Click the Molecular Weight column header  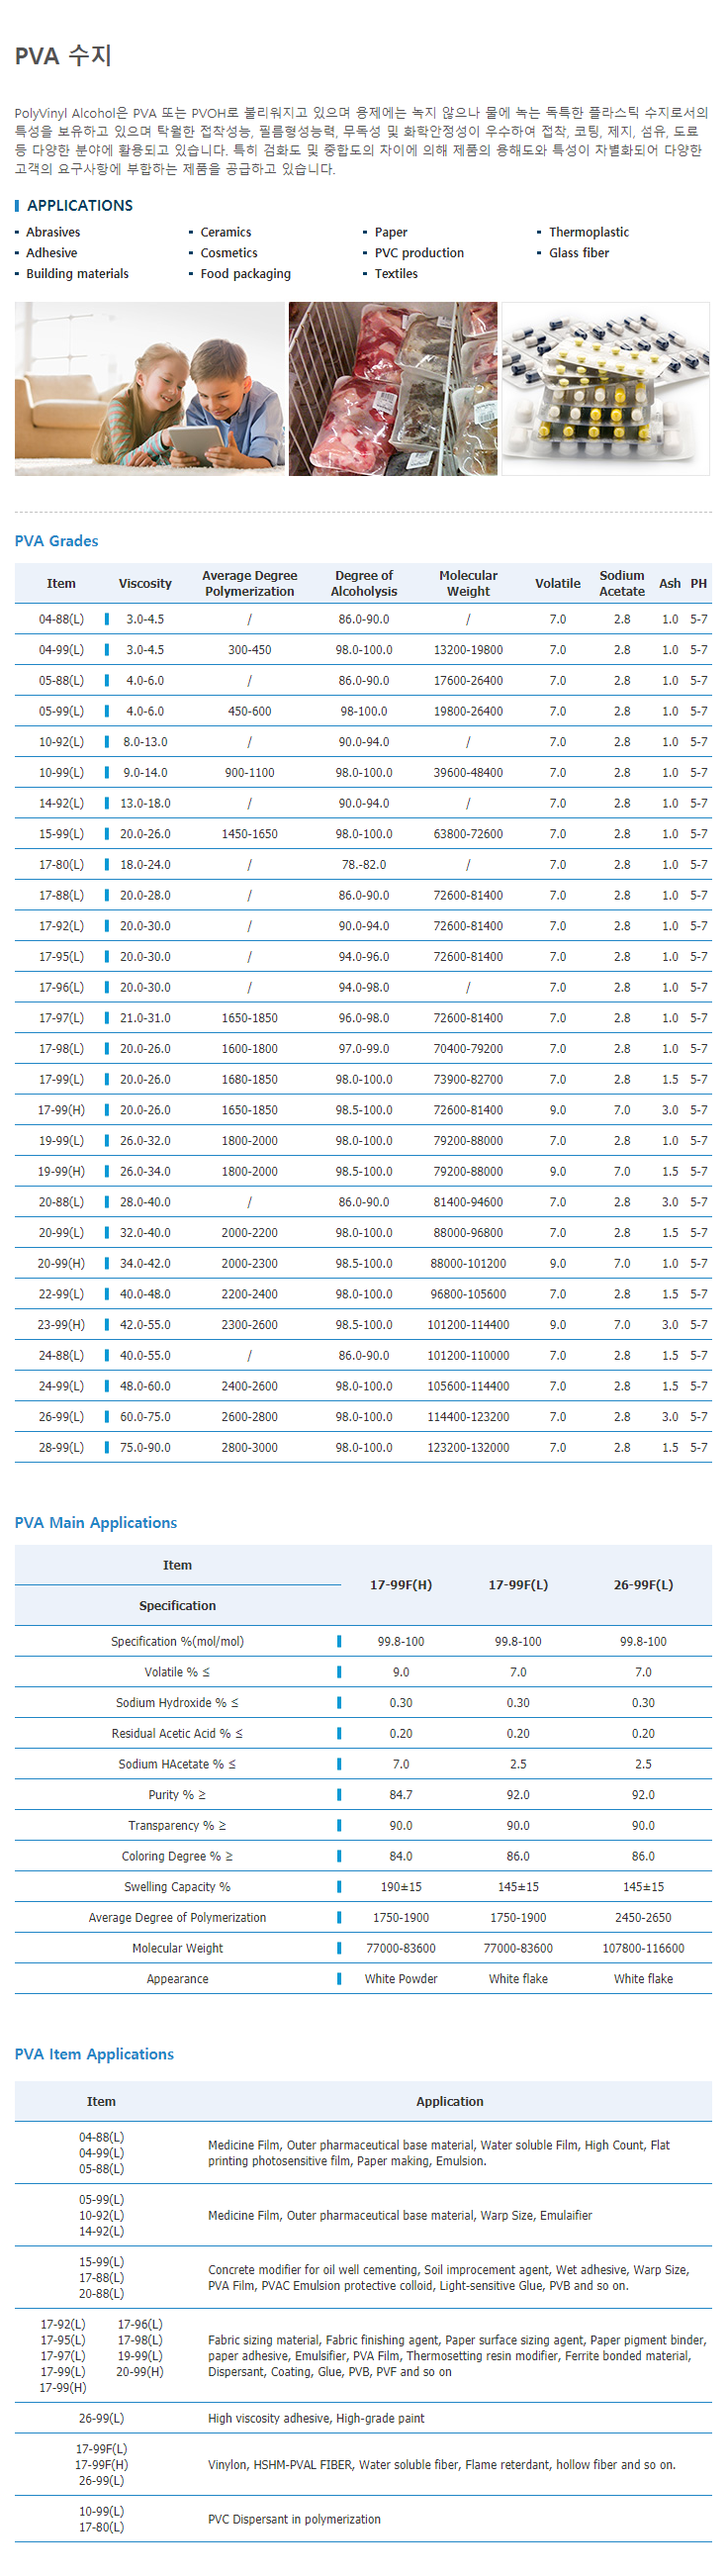(468, 584)
